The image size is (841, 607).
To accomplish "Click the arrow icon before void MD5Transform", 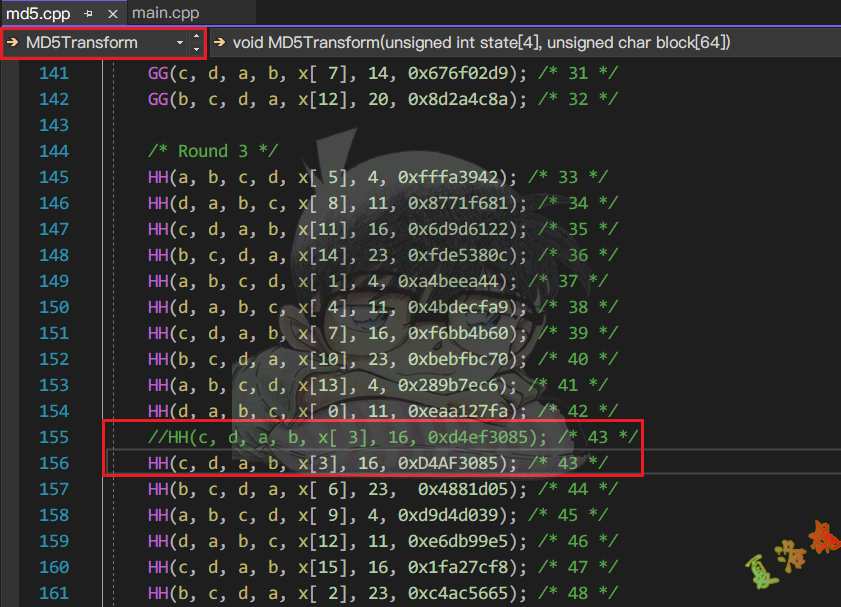I will pos(219,43).
